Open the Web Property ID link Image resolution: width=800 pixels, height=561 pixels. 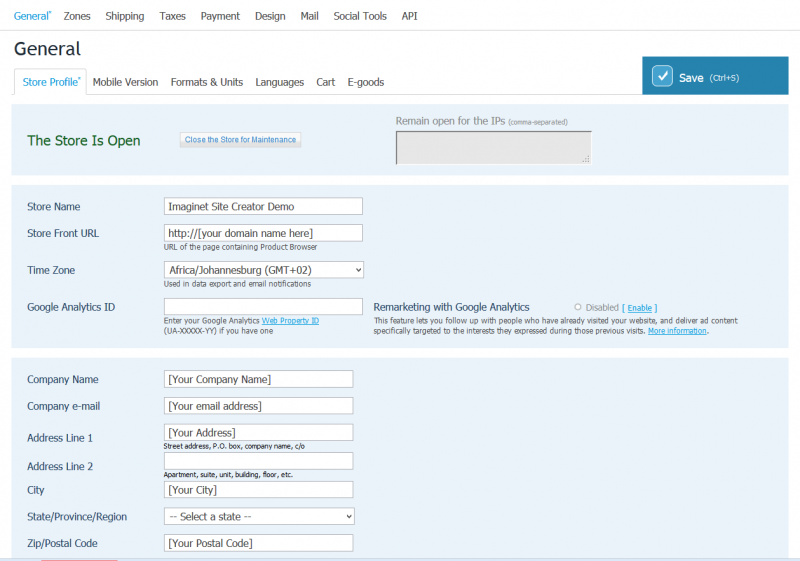[290, 321]
